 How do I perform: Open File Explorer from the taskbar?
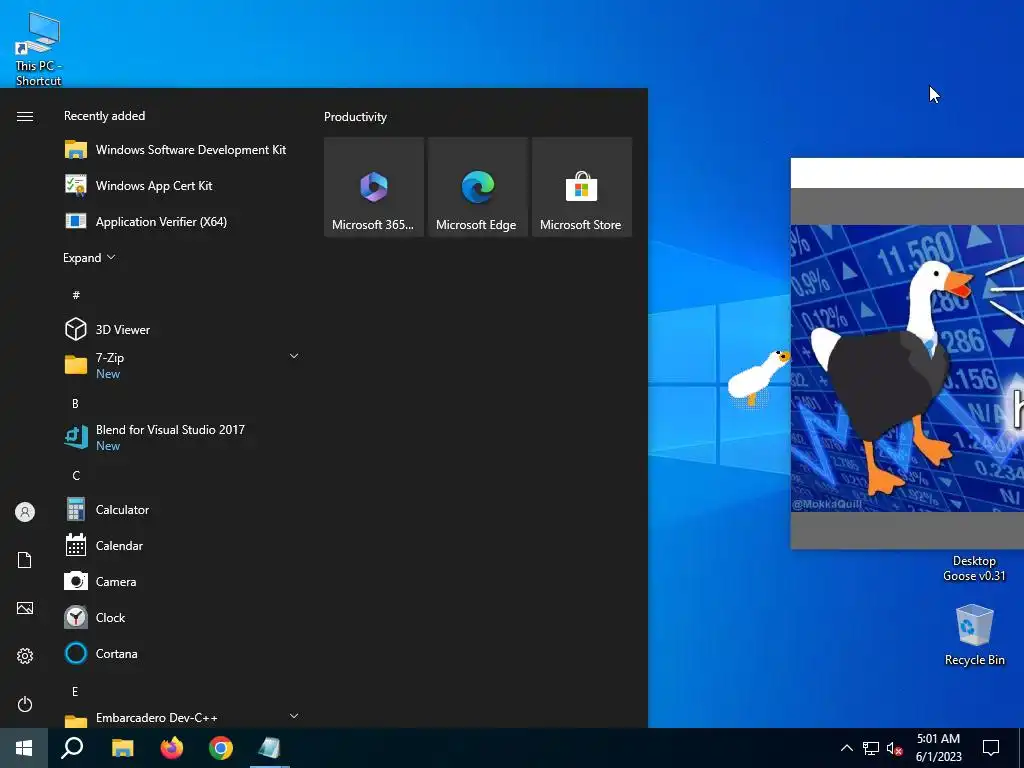[x=122, y=748]
